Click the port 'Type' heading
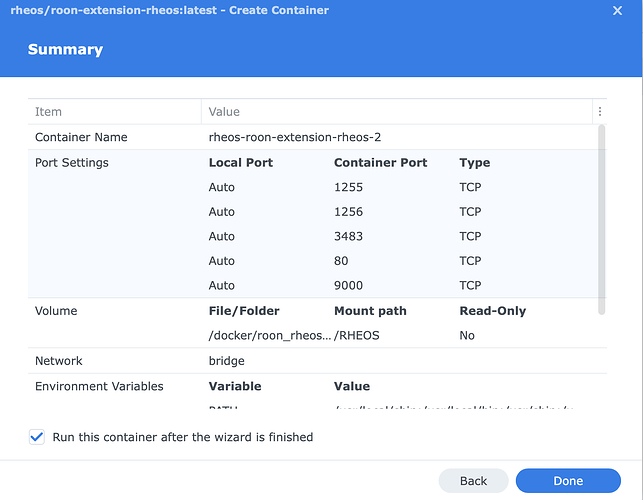Viewport: 643px width, 500px height. pos(474,163)
